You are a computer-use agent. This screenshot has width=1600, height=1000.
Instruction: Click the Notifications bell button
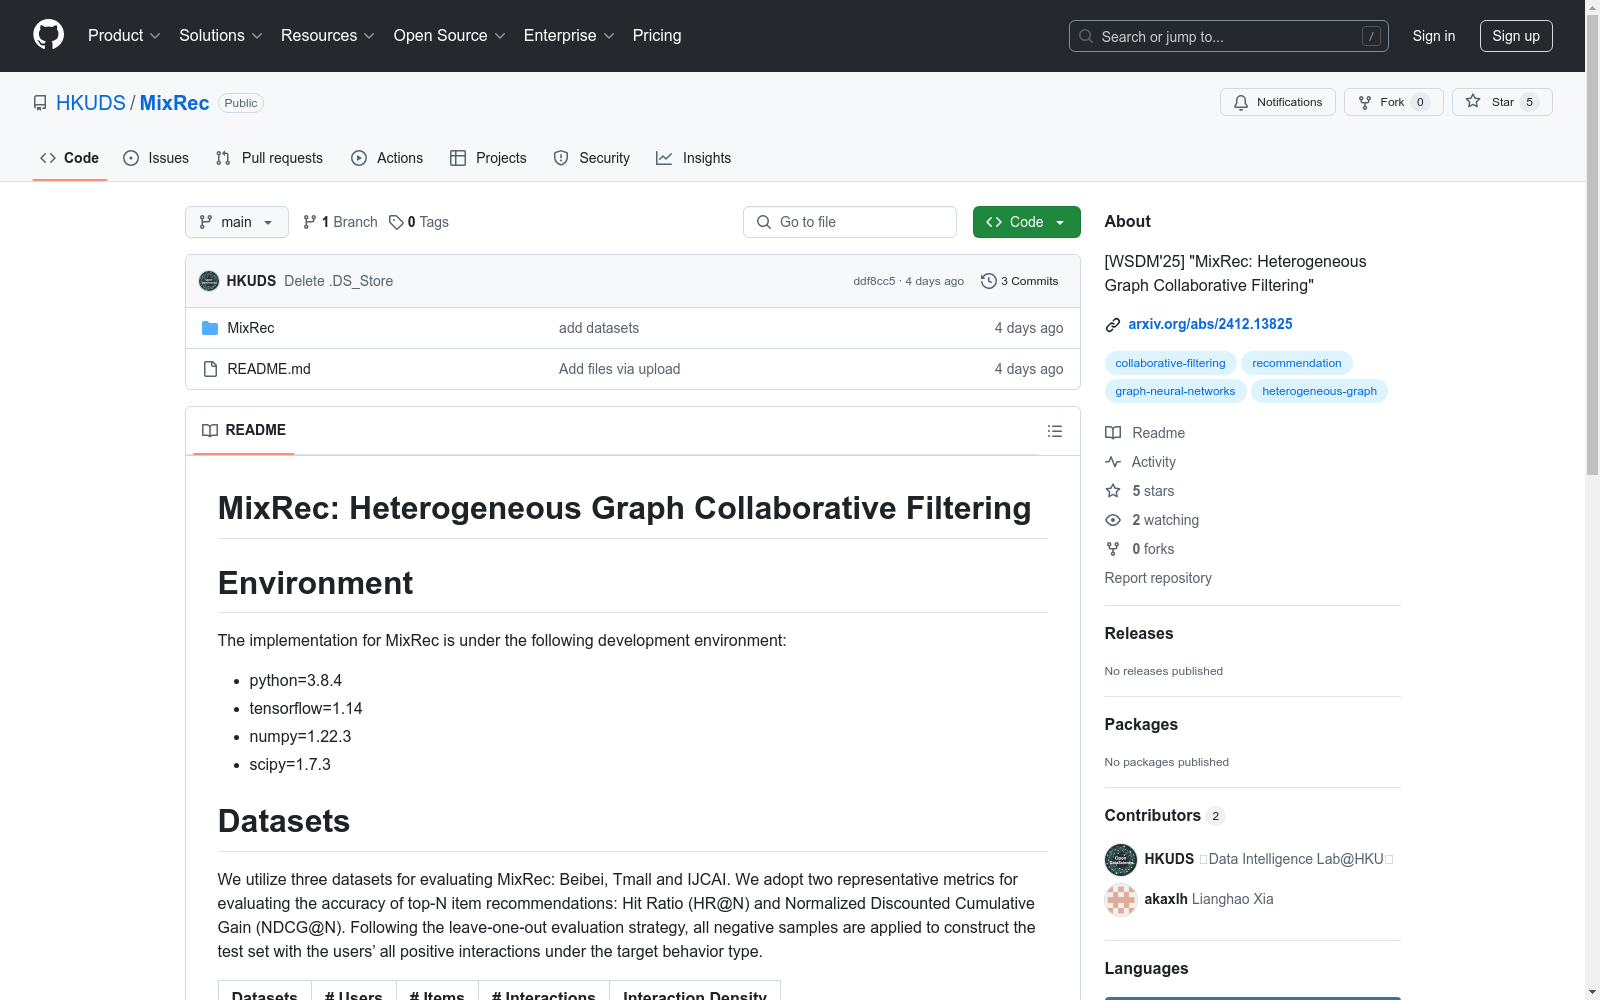tap(1277, 102)
